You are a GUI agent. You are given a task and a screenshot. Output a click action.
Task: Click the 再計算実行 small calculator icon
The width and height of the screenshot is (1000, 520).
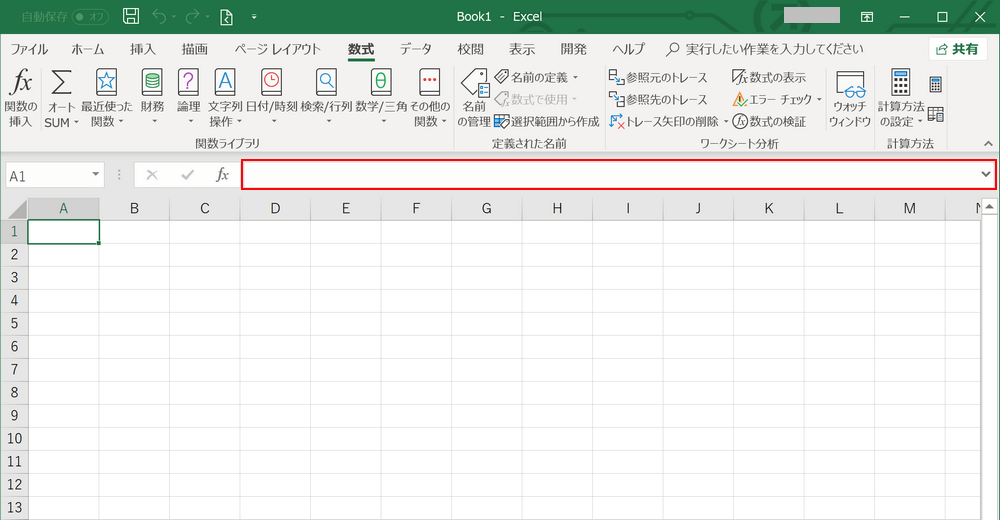pyautogui.click(x=936, y=84)
